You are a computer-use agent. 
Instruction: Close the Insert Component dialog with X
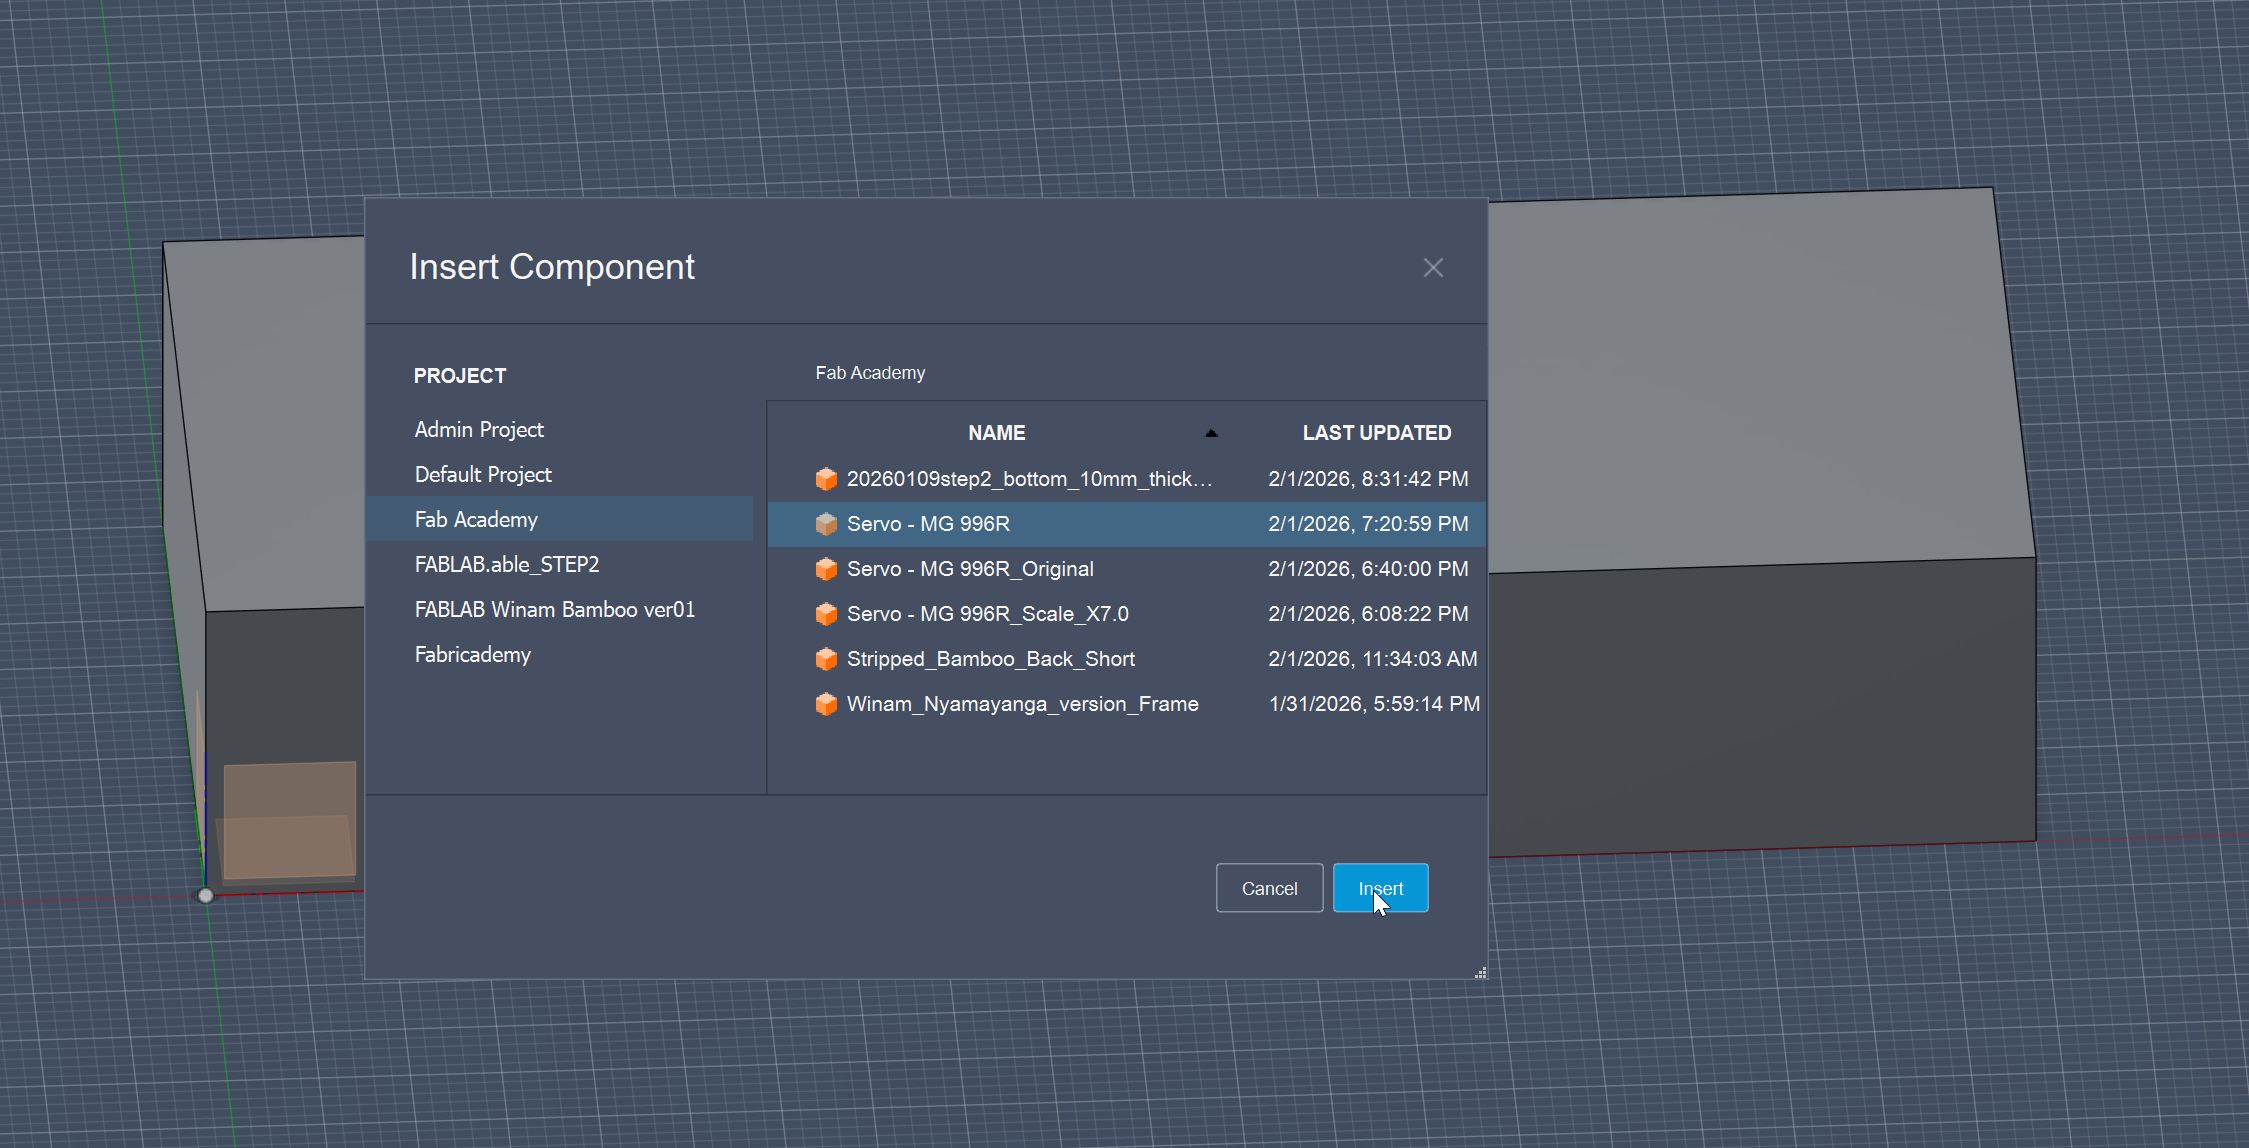click(1433, 268)
